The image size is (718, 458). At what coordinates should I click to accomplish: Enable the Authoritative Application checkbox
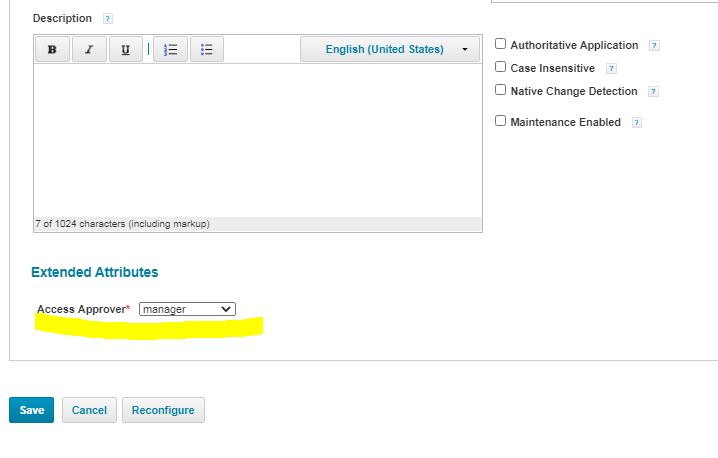501,44
